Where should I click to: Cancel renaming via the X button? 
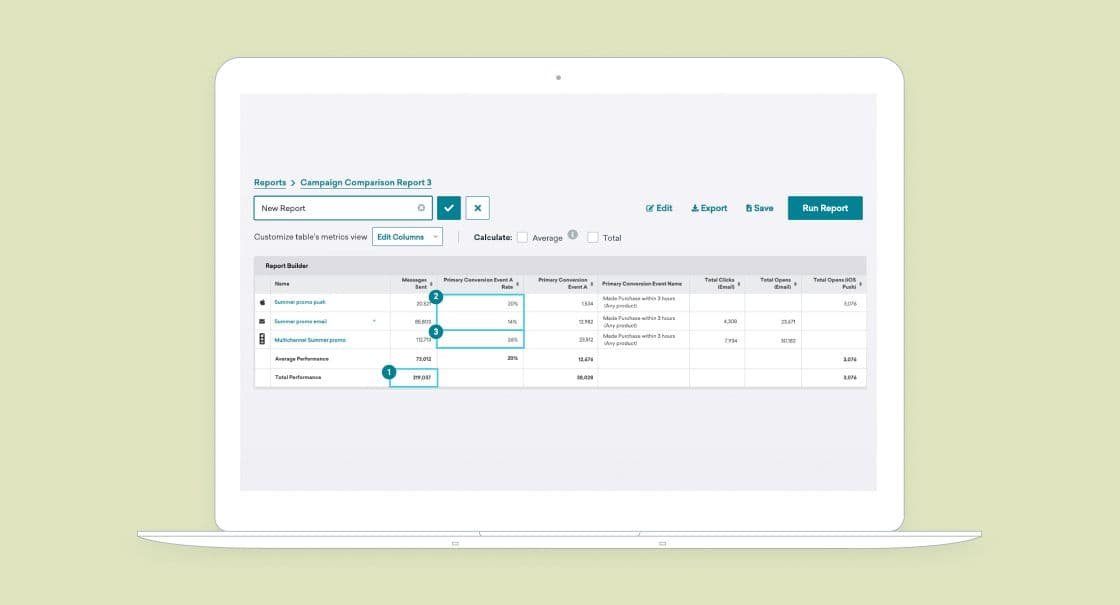pyautogui.click(x=477, y=207)
